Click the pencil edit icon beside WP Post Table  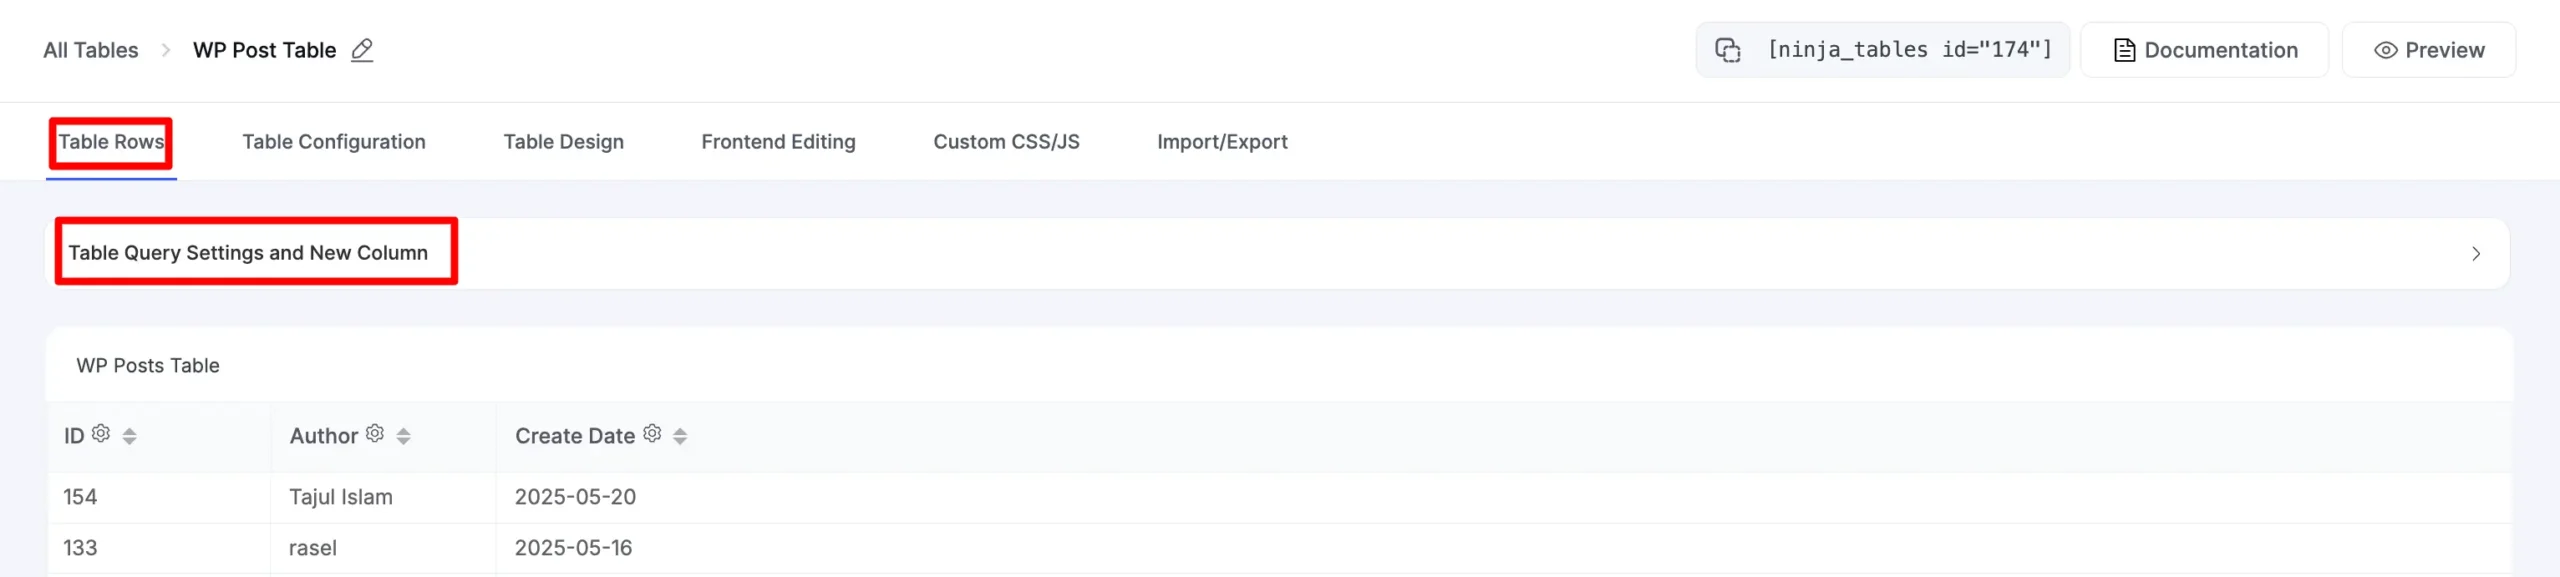(x=362, y=50)
